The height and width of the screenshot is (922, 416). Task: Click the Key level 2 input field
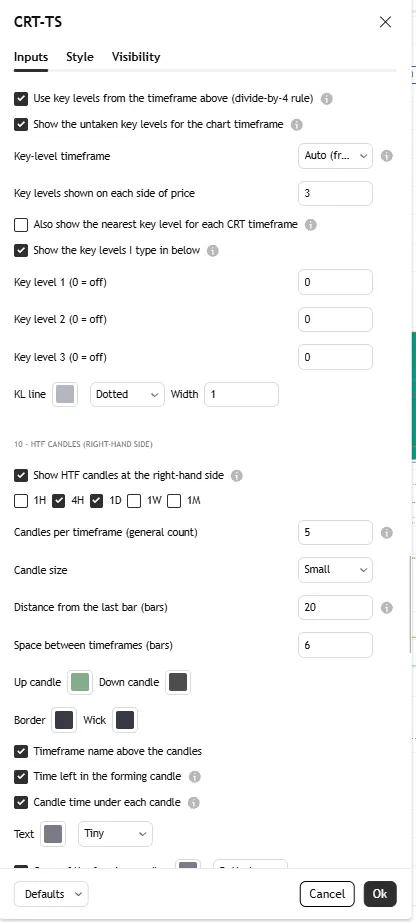tap(335, 319)
